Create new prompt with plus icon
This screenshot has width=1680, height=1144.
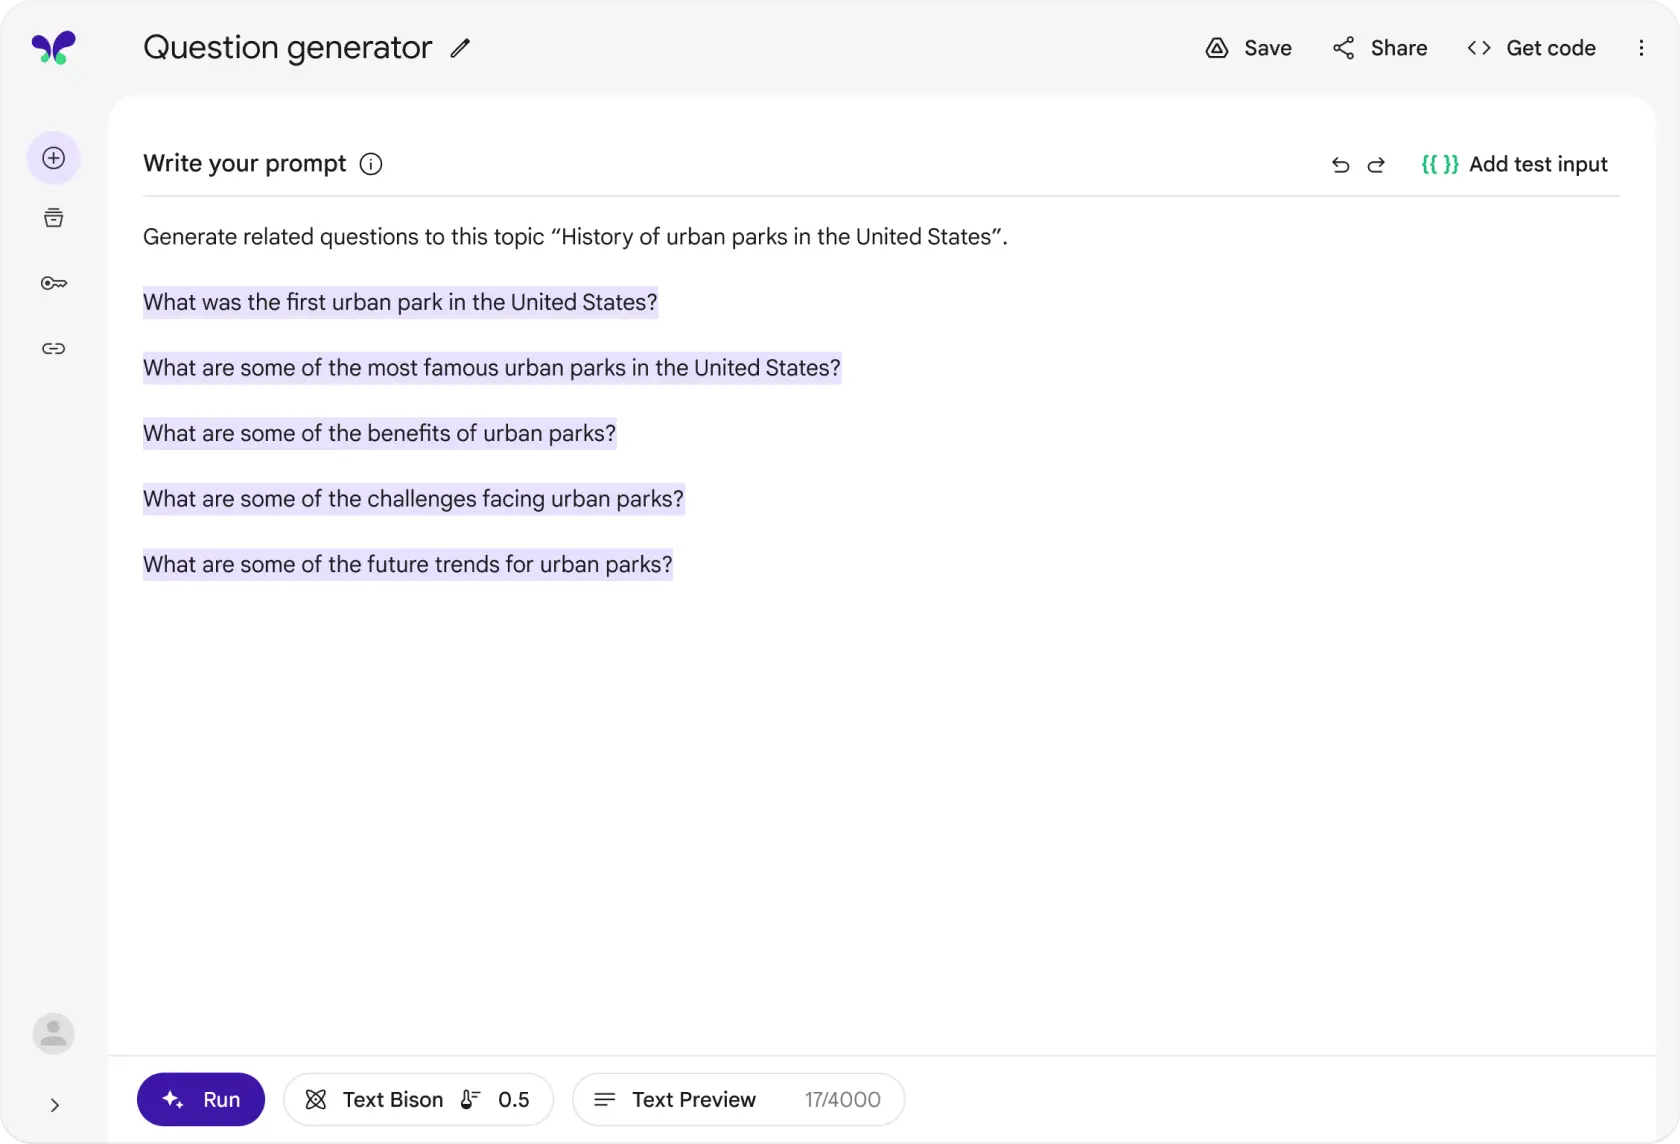pos(54,158)
